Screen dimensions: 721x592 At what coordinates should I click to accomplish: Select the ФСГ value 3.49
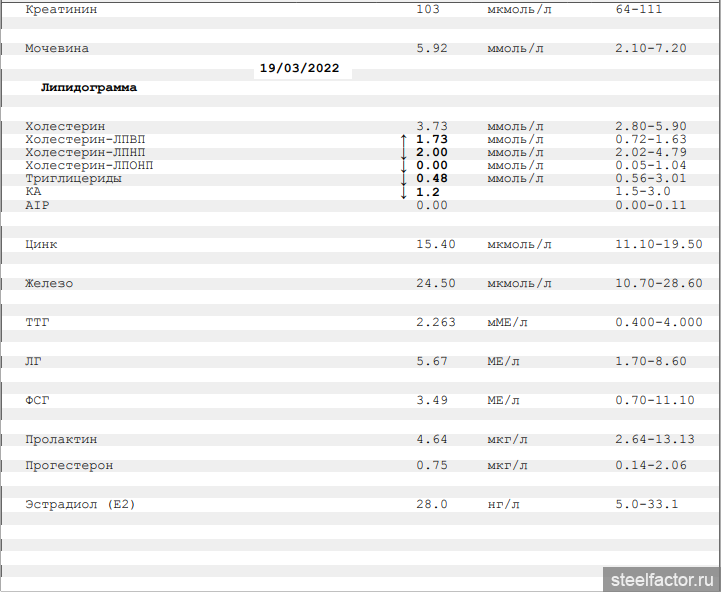(431, 401)
